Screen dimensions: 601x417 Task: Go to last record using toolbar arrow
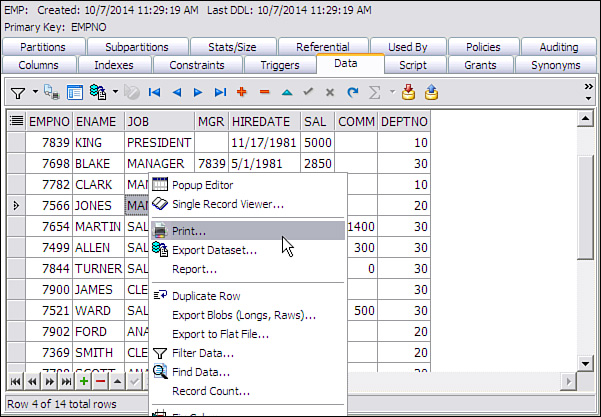[x=220, y=92]
